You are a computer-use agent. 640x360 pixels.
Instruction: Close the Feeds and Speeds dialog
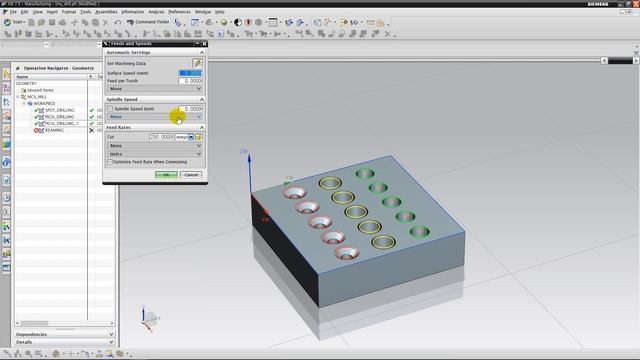point(204,44)
